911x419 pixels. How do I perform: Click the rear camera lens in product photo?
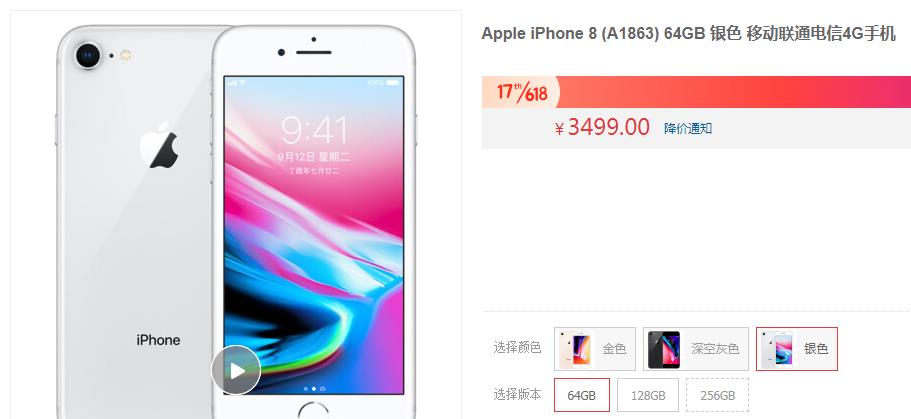[88, 56]
